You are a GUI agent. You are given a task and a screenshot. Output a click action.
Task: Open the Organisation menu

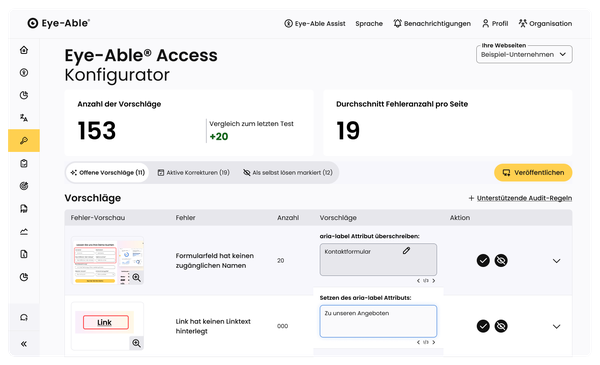click(545, 23)
